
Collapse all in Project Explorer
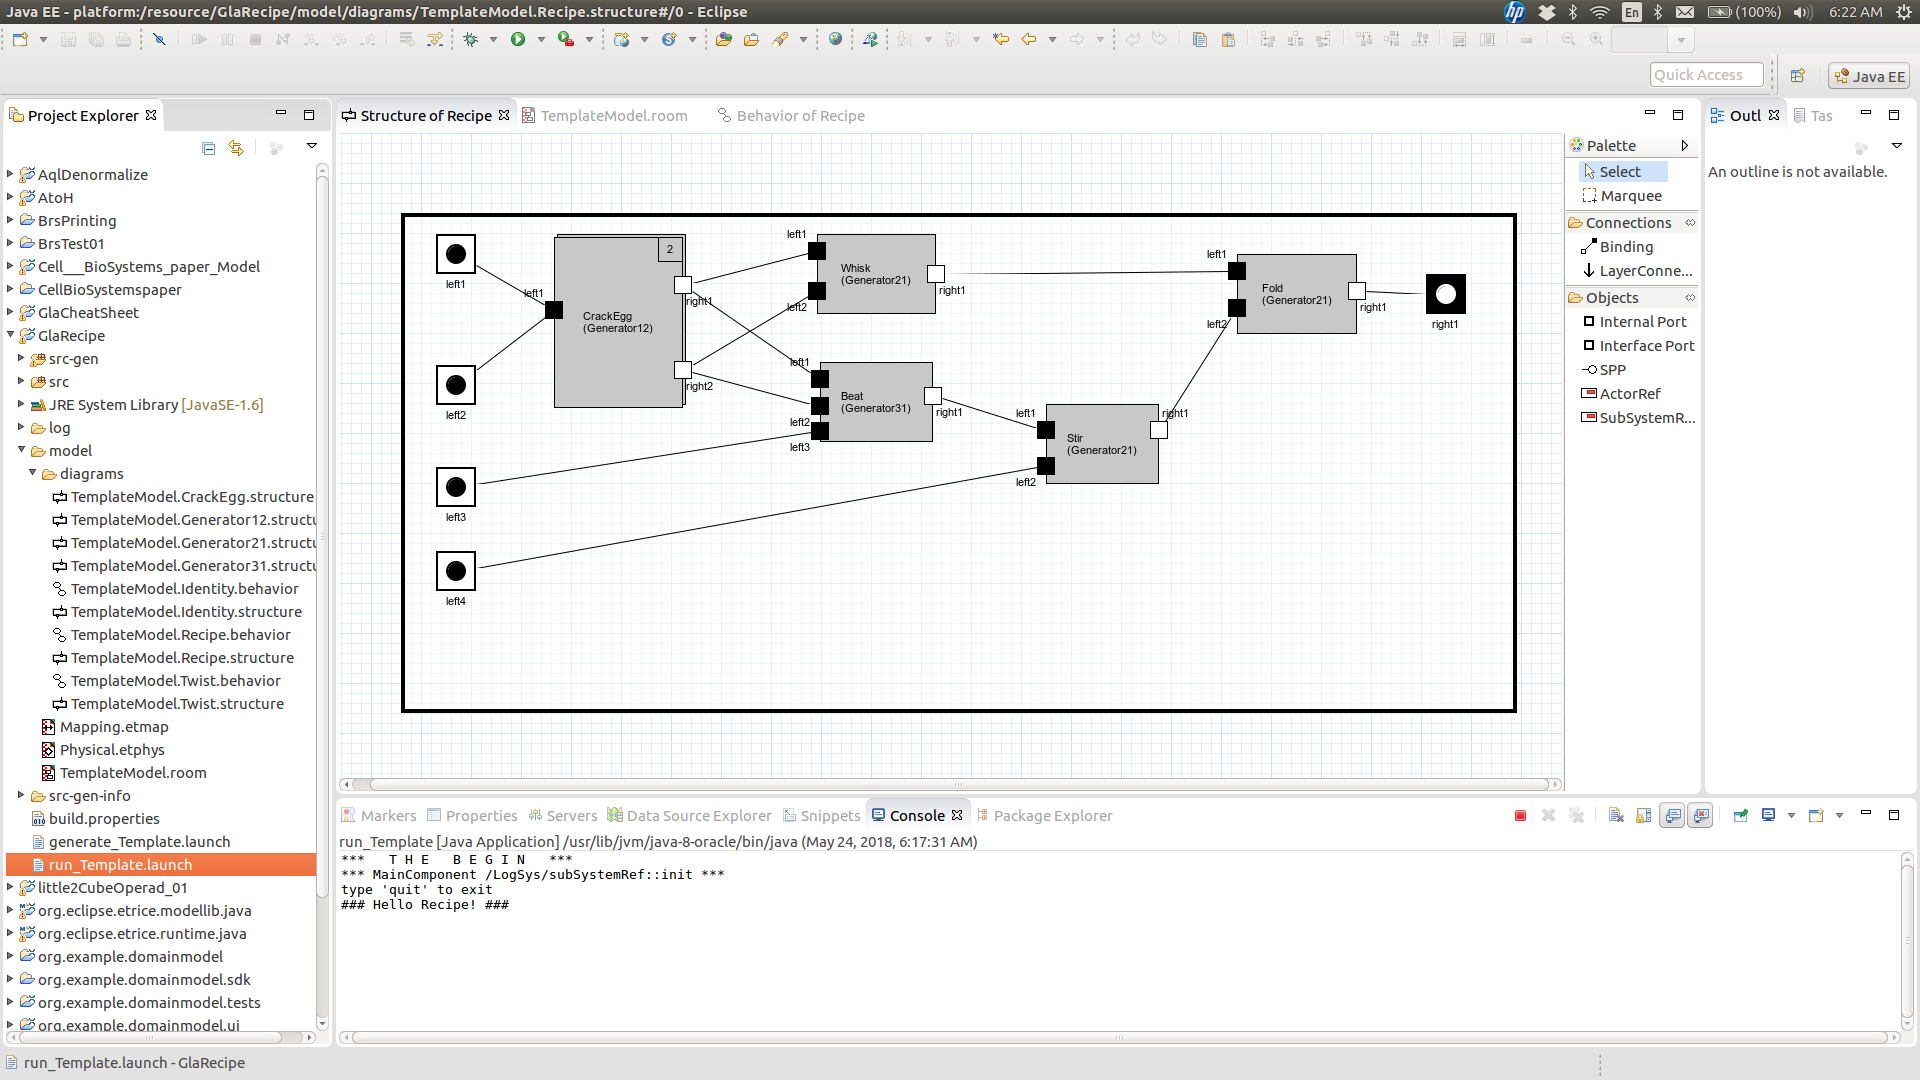(208, 148)
